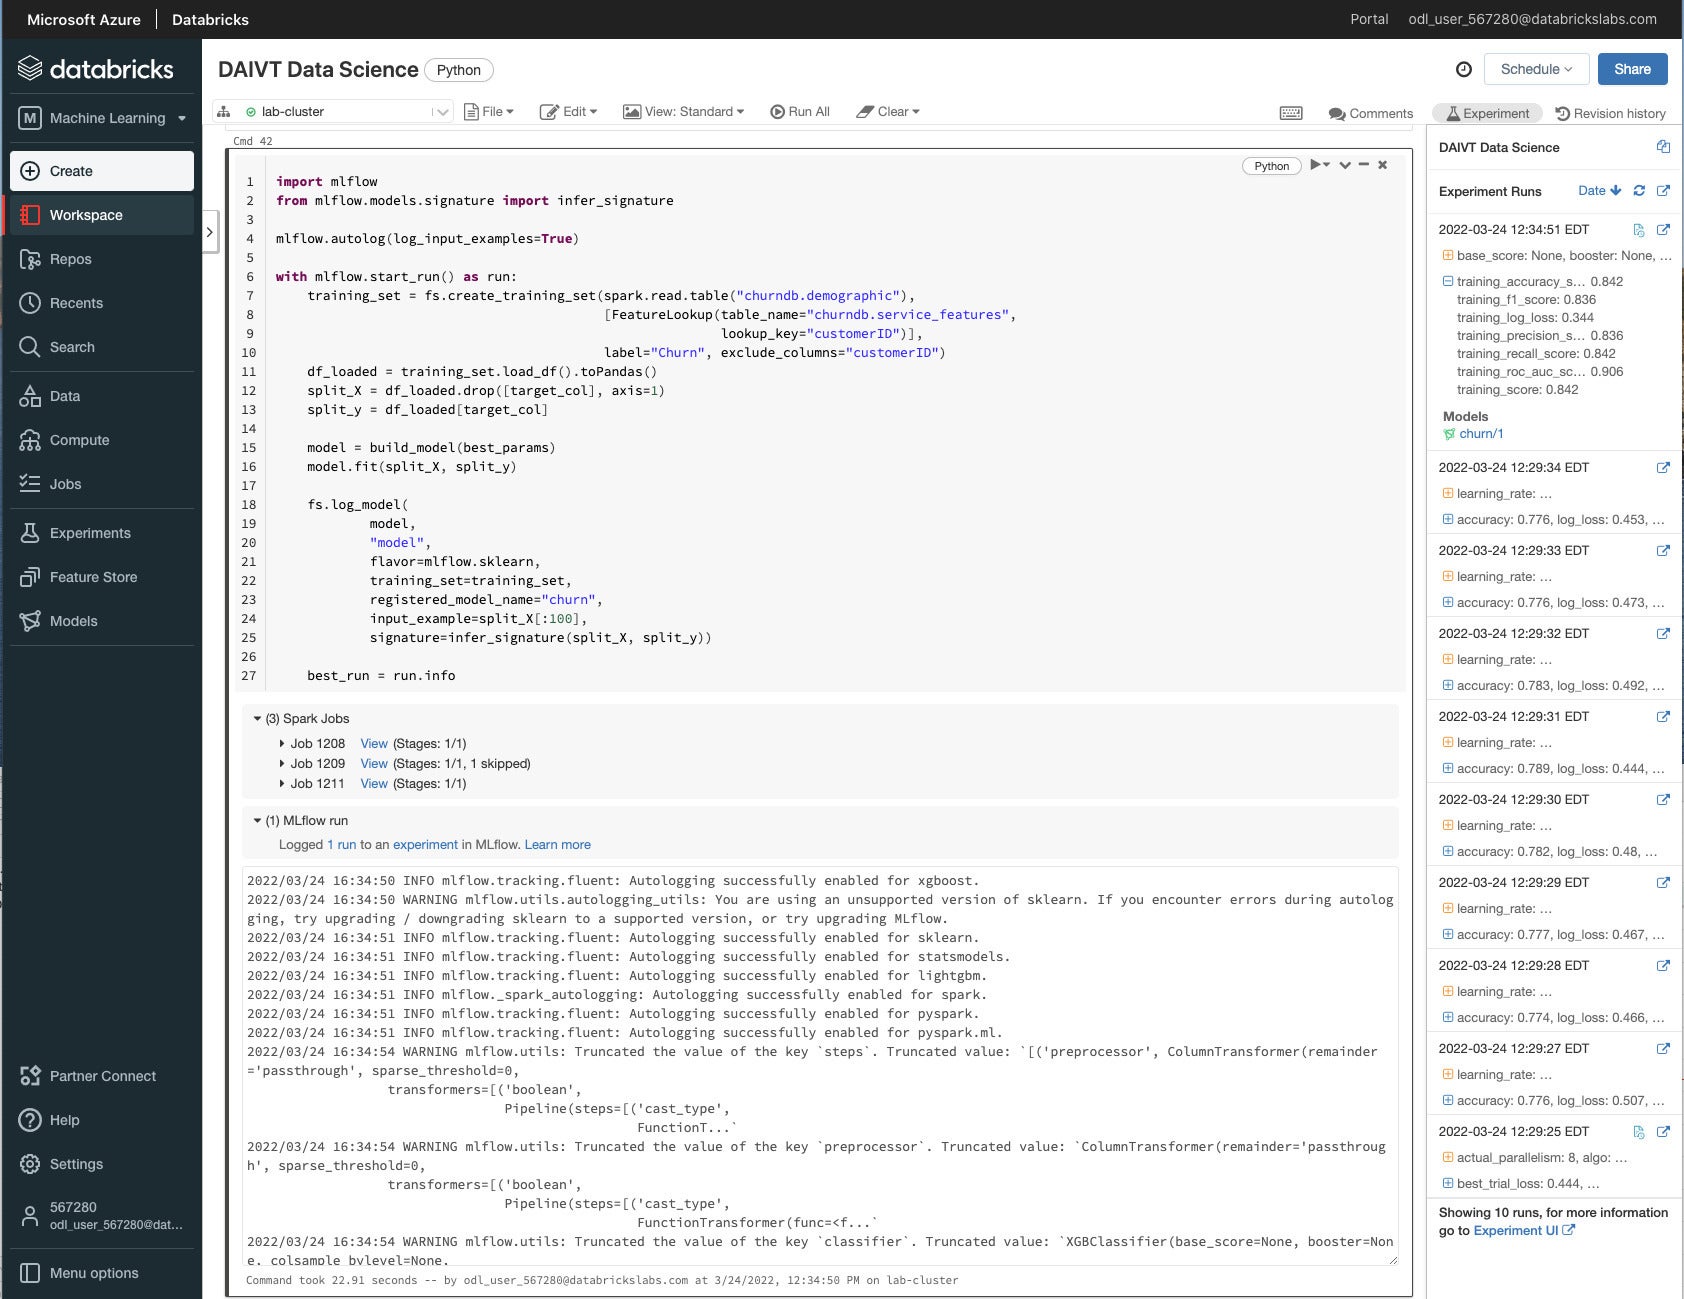Open the lab-cluster selector dropdown
Viewport: 1684px width, 1299px height.
pos(335,112)
